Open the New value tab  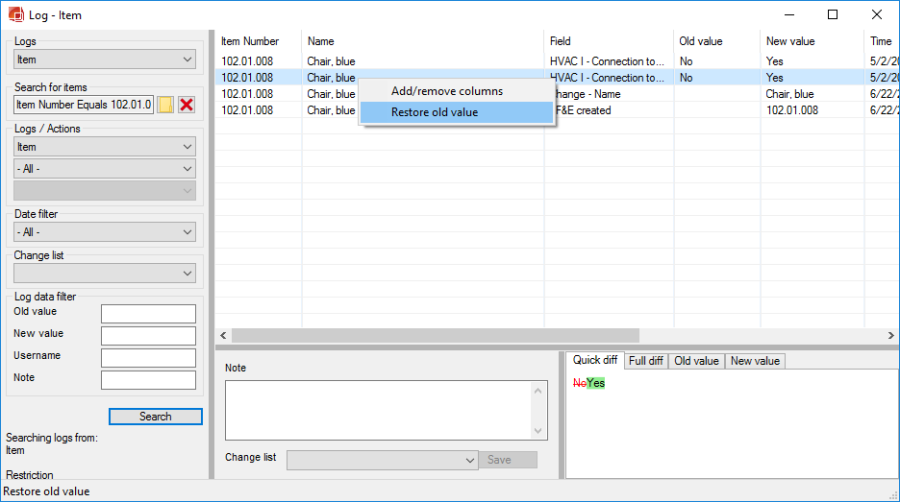click(756, 361)
